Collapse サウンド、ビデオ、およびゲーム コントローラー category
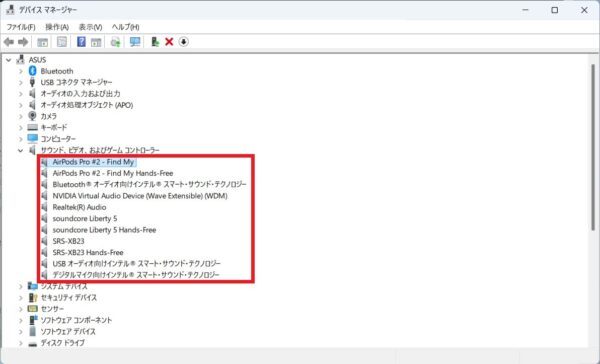The image size is (600, 364). click(x=21, y=150)
